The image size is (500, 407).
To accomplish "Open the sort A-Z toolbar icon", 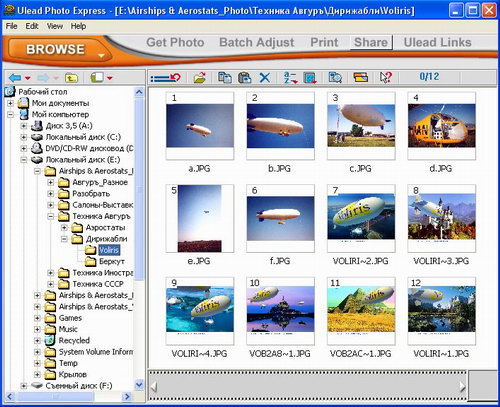I will point(290,78).
